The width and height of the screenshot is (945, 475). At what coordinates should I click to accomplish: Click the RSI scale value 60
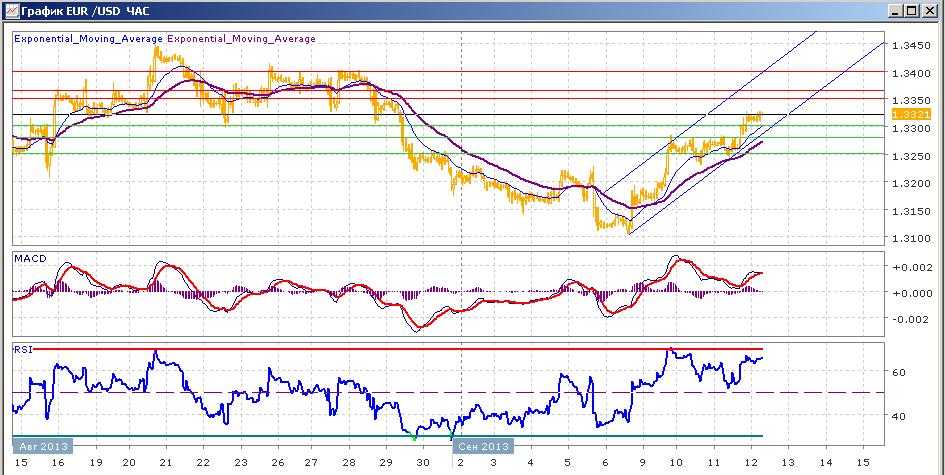pos(898,372)
